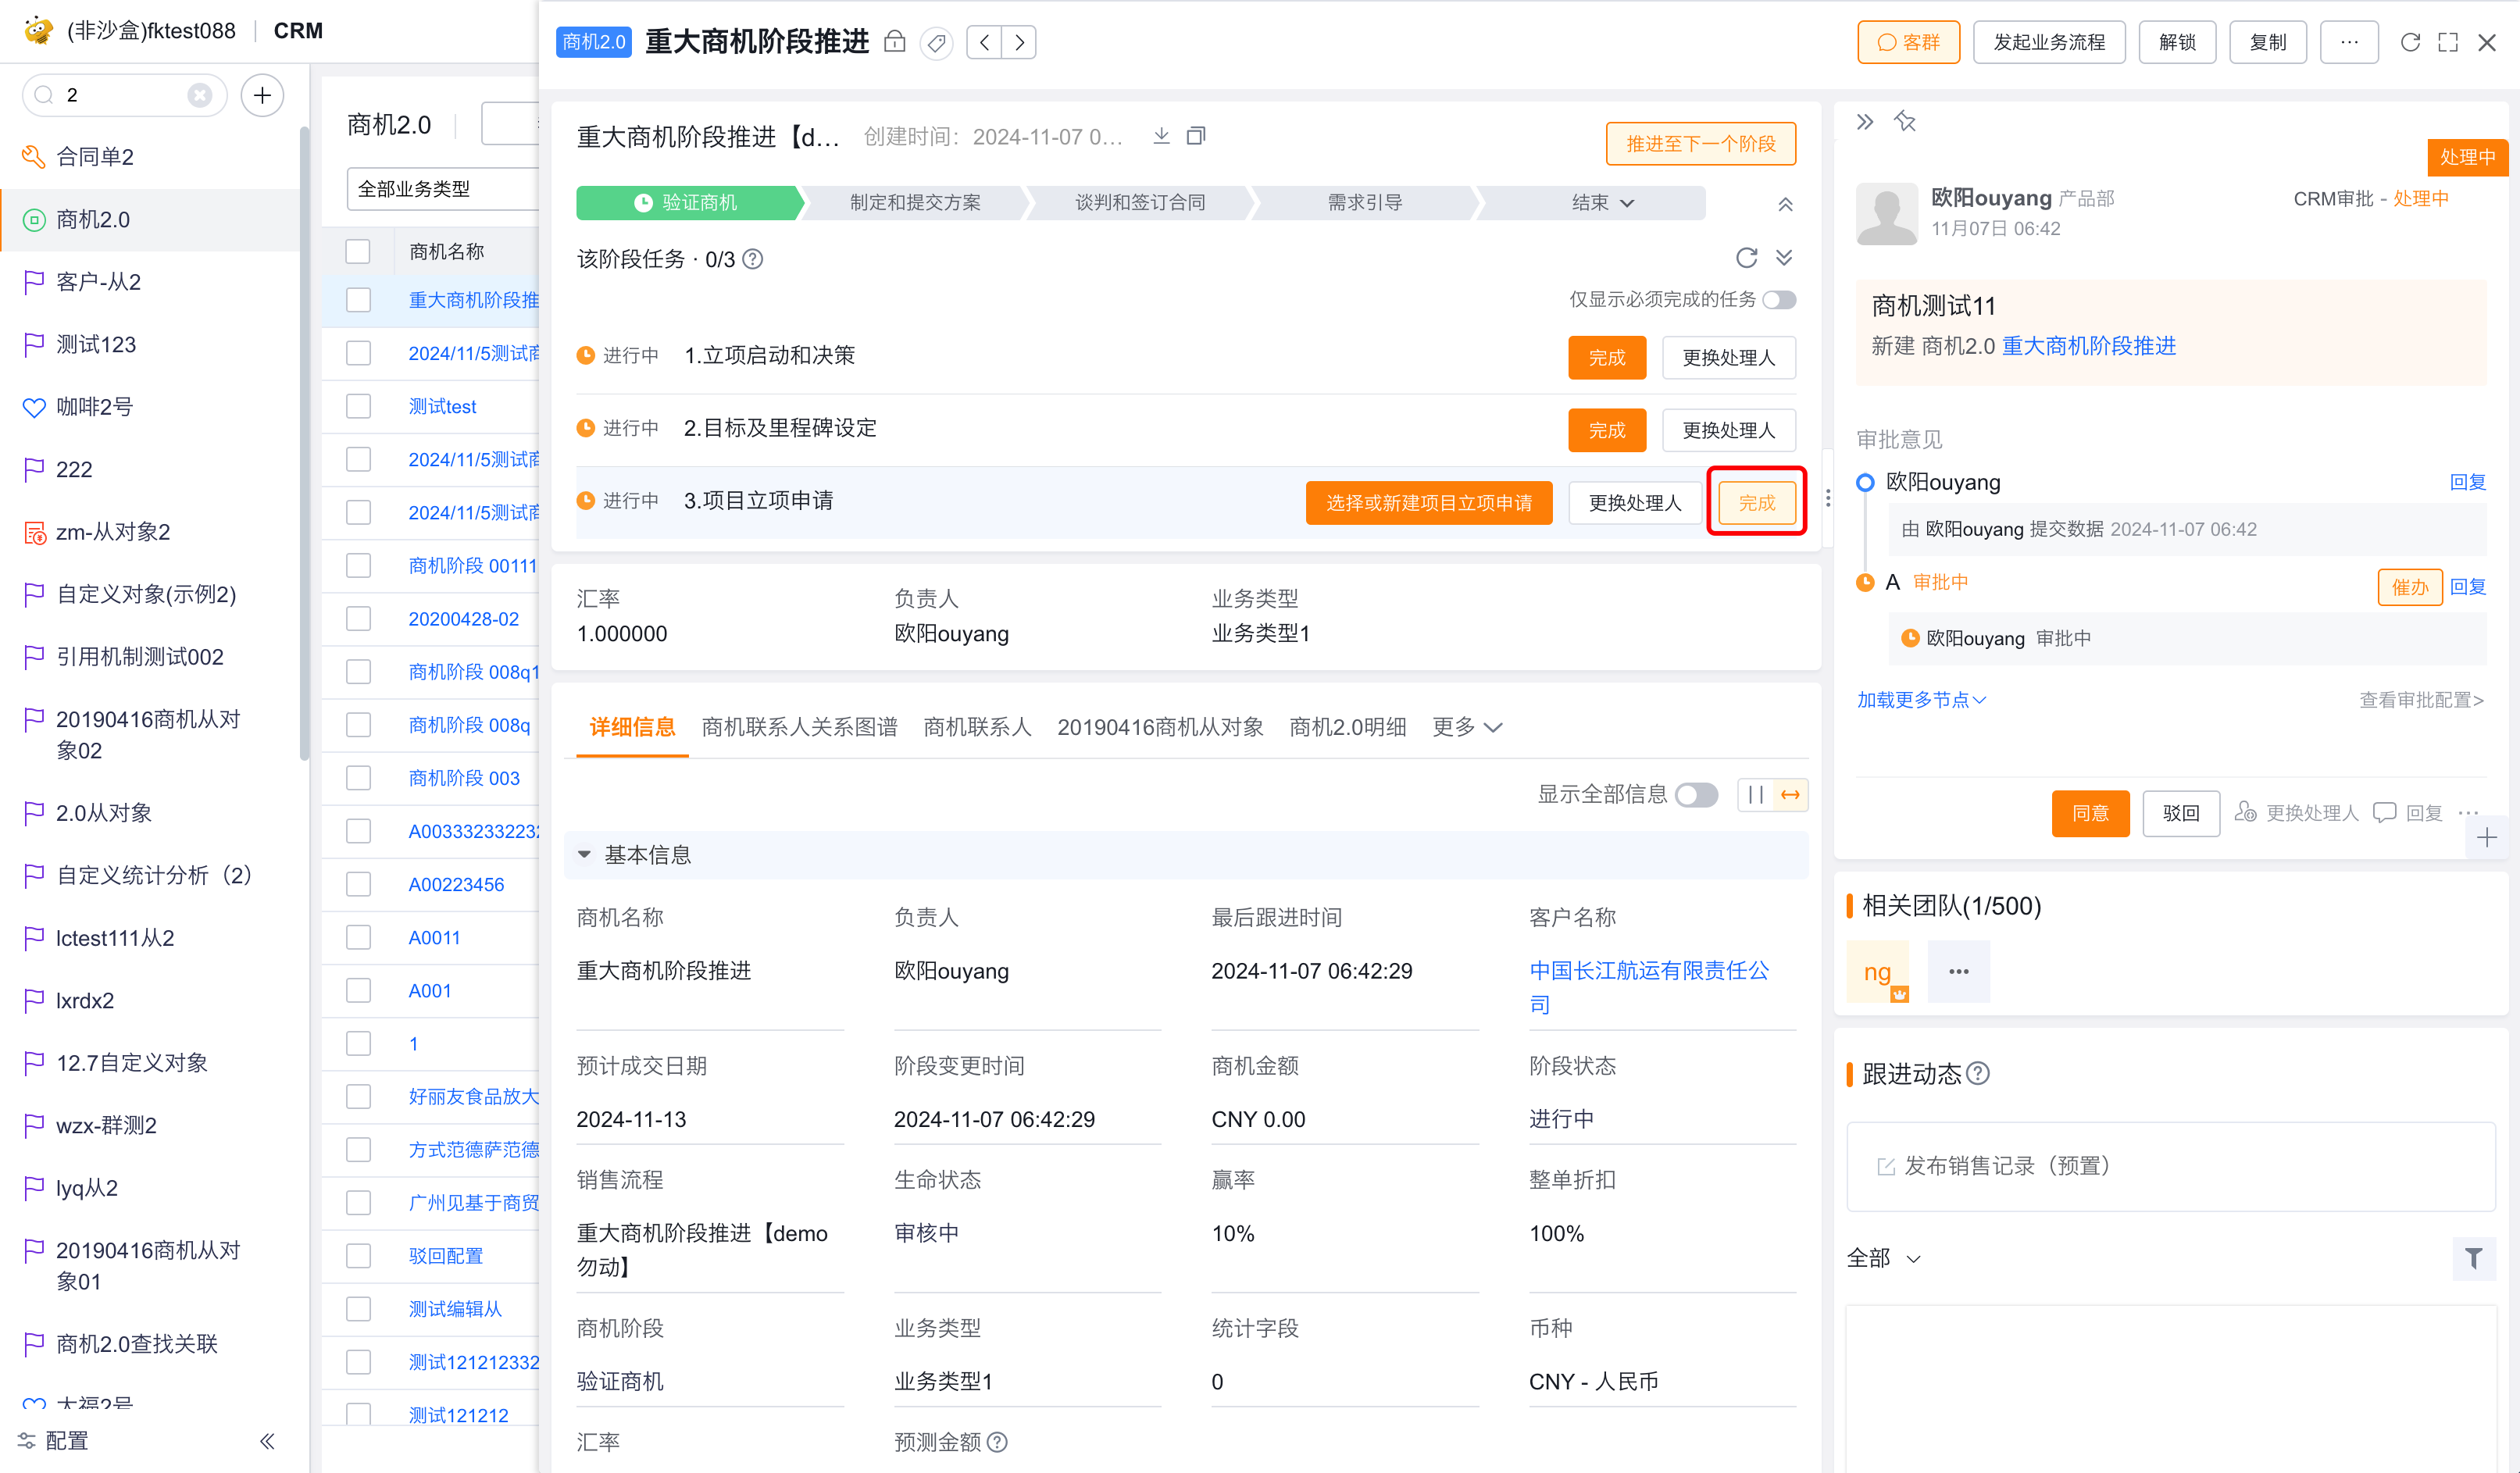Refresh the record detail panel
Image resolution: width=2520 pixels, height=1473 pixels.
pos(2410,42)
